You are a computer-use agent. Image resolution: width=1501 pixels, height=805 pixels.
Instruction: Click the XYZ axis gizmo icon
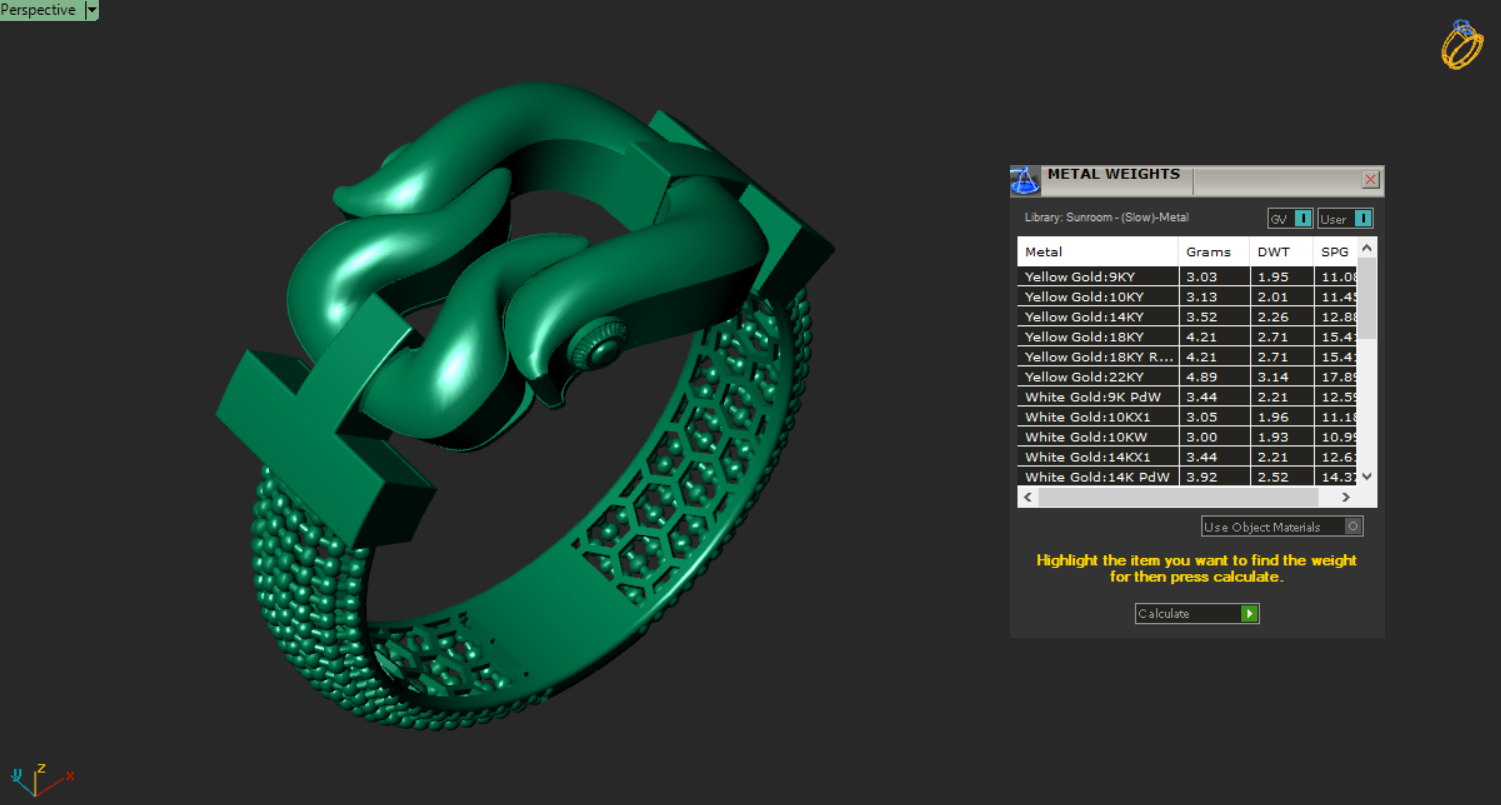coord(38,778)
